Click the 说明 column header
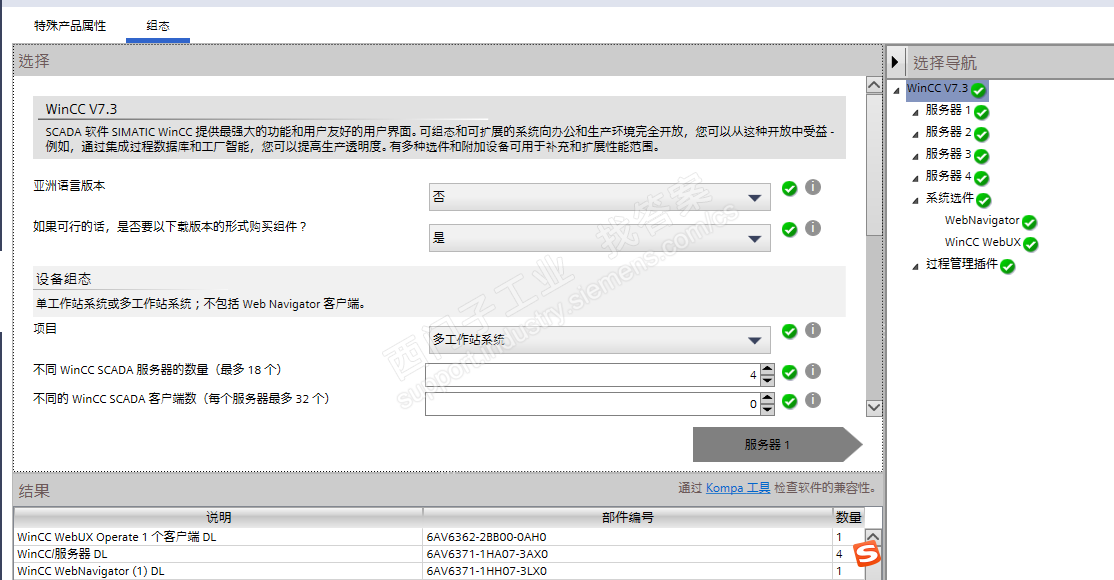 218,517
